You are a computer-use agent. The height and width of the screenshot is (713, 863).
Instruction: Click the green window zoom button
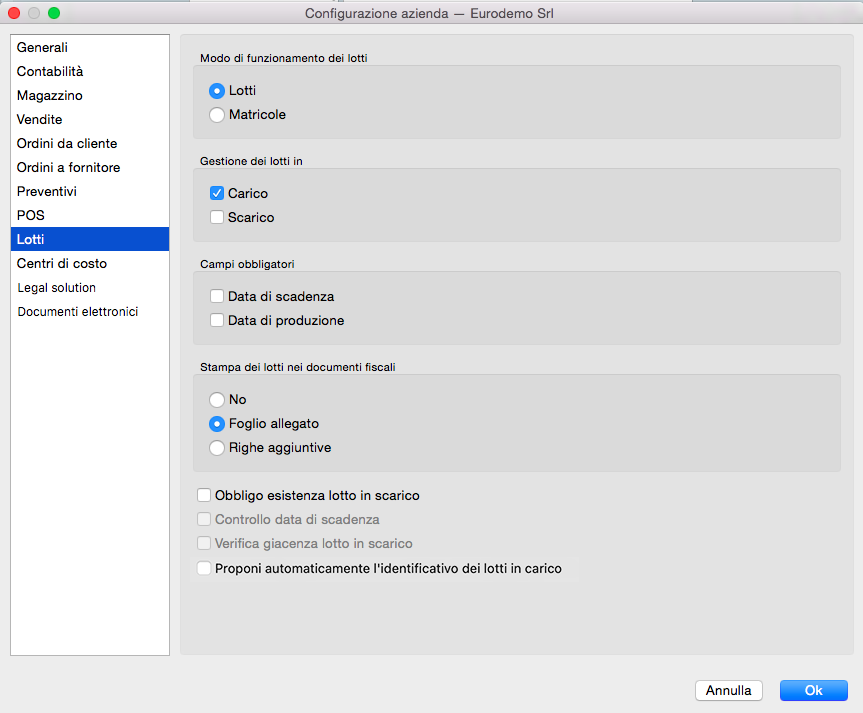pyautogui.click(x=54, y=14)
